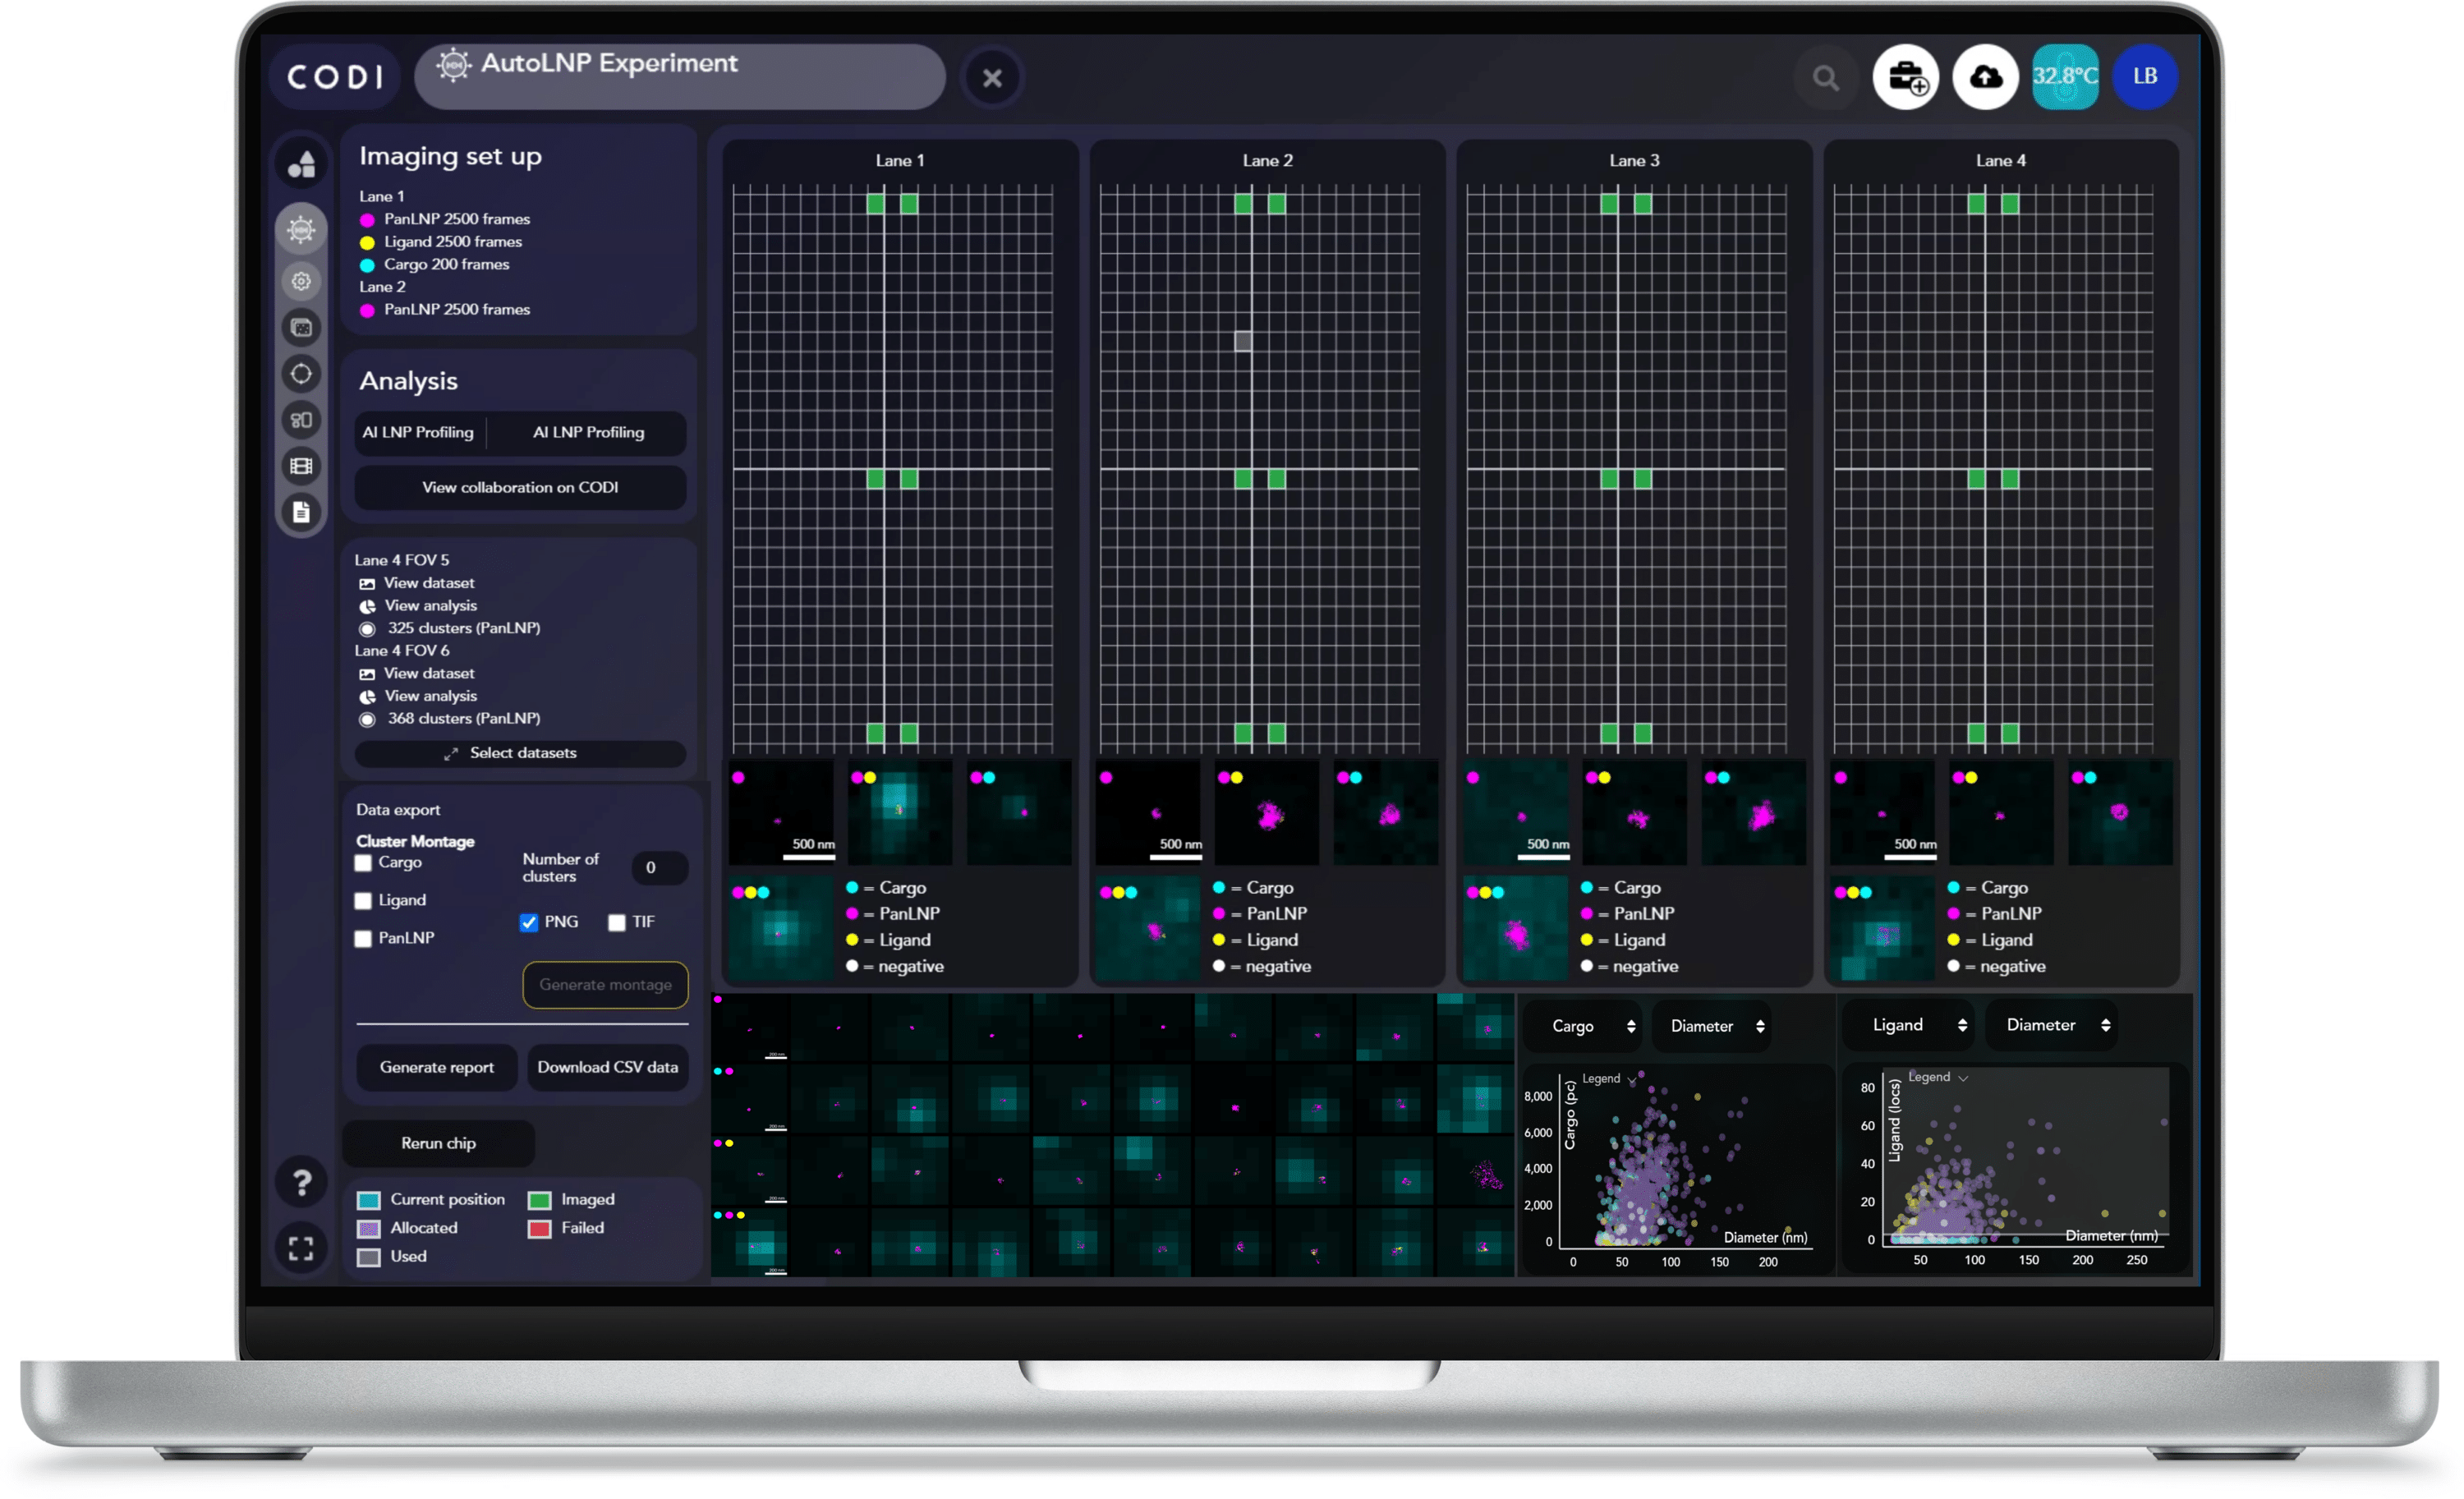
Task: Check the TIF format checkbox
Action: pyautogui.click(x=617, y=923)
